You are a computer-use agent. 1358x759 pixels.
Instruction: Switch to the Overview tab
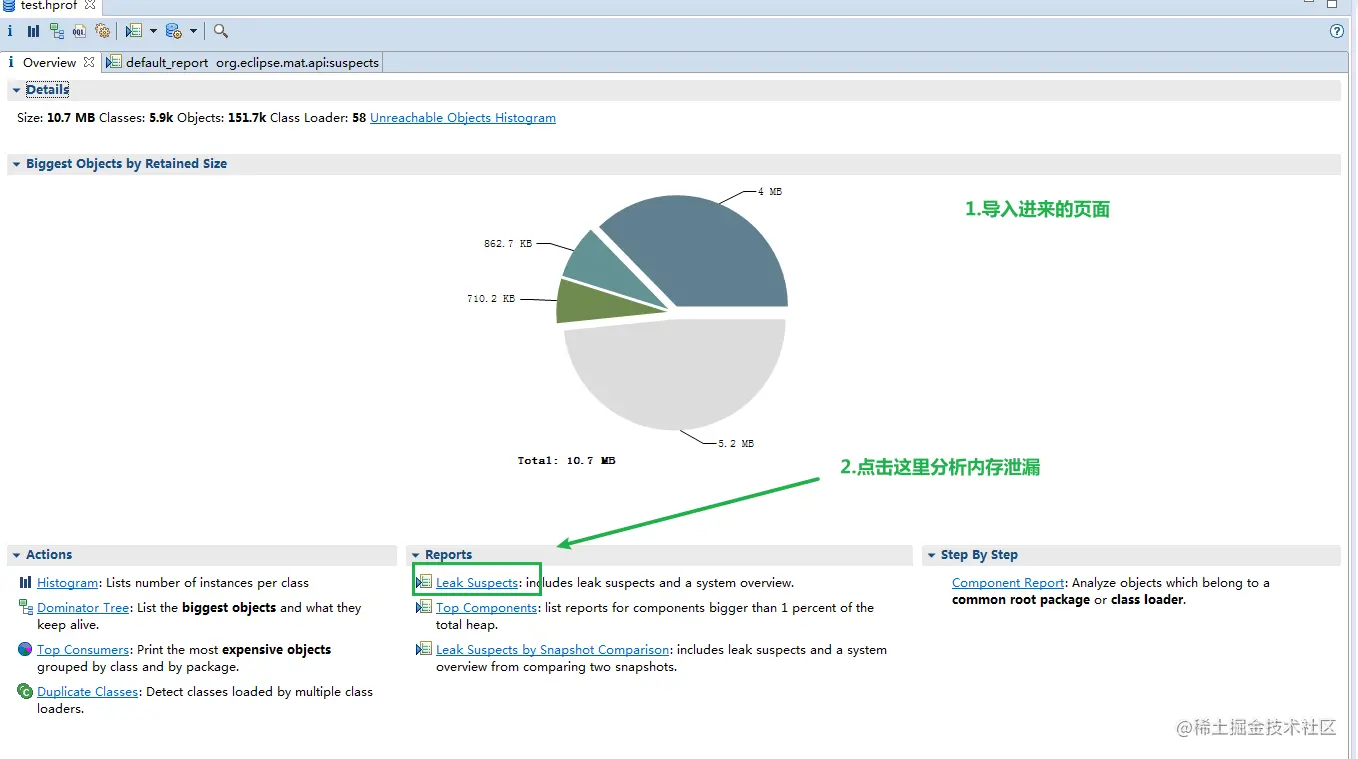click(50, 62)
